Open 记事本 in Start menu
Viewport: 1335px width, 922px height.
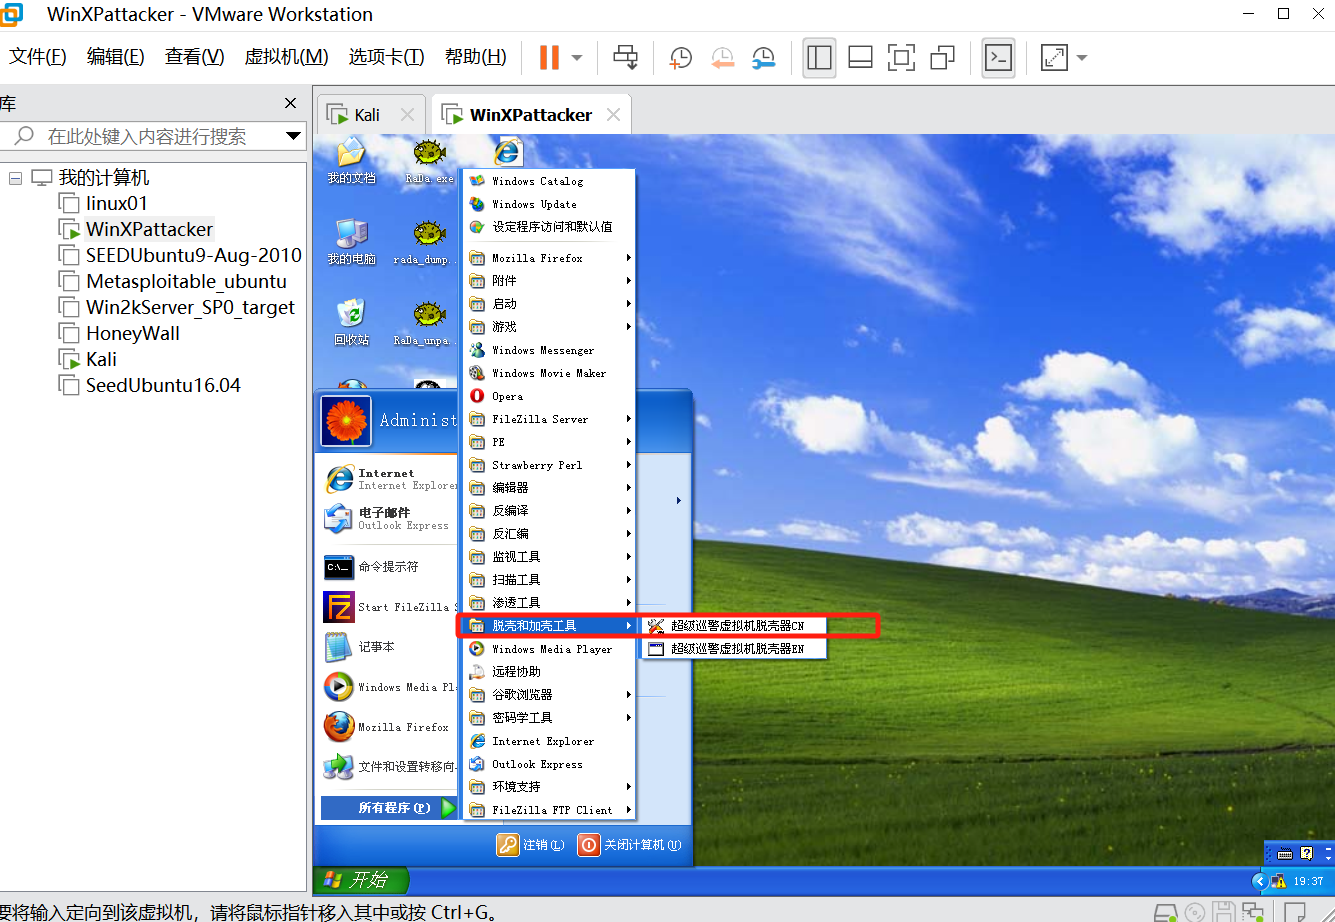(388, 647)
